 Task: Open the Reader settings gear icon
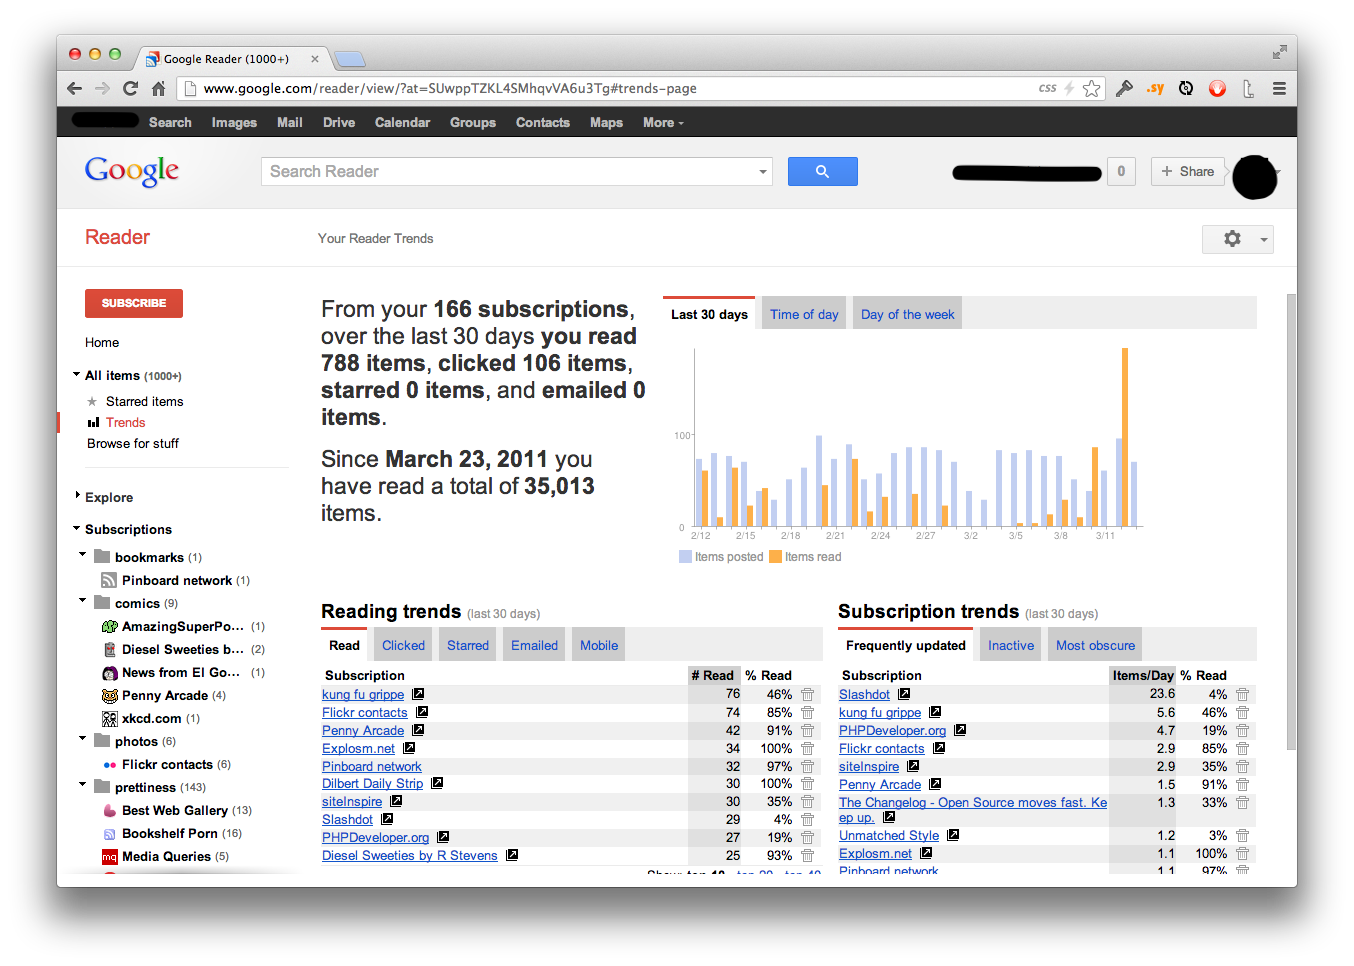coord(1232,239)
